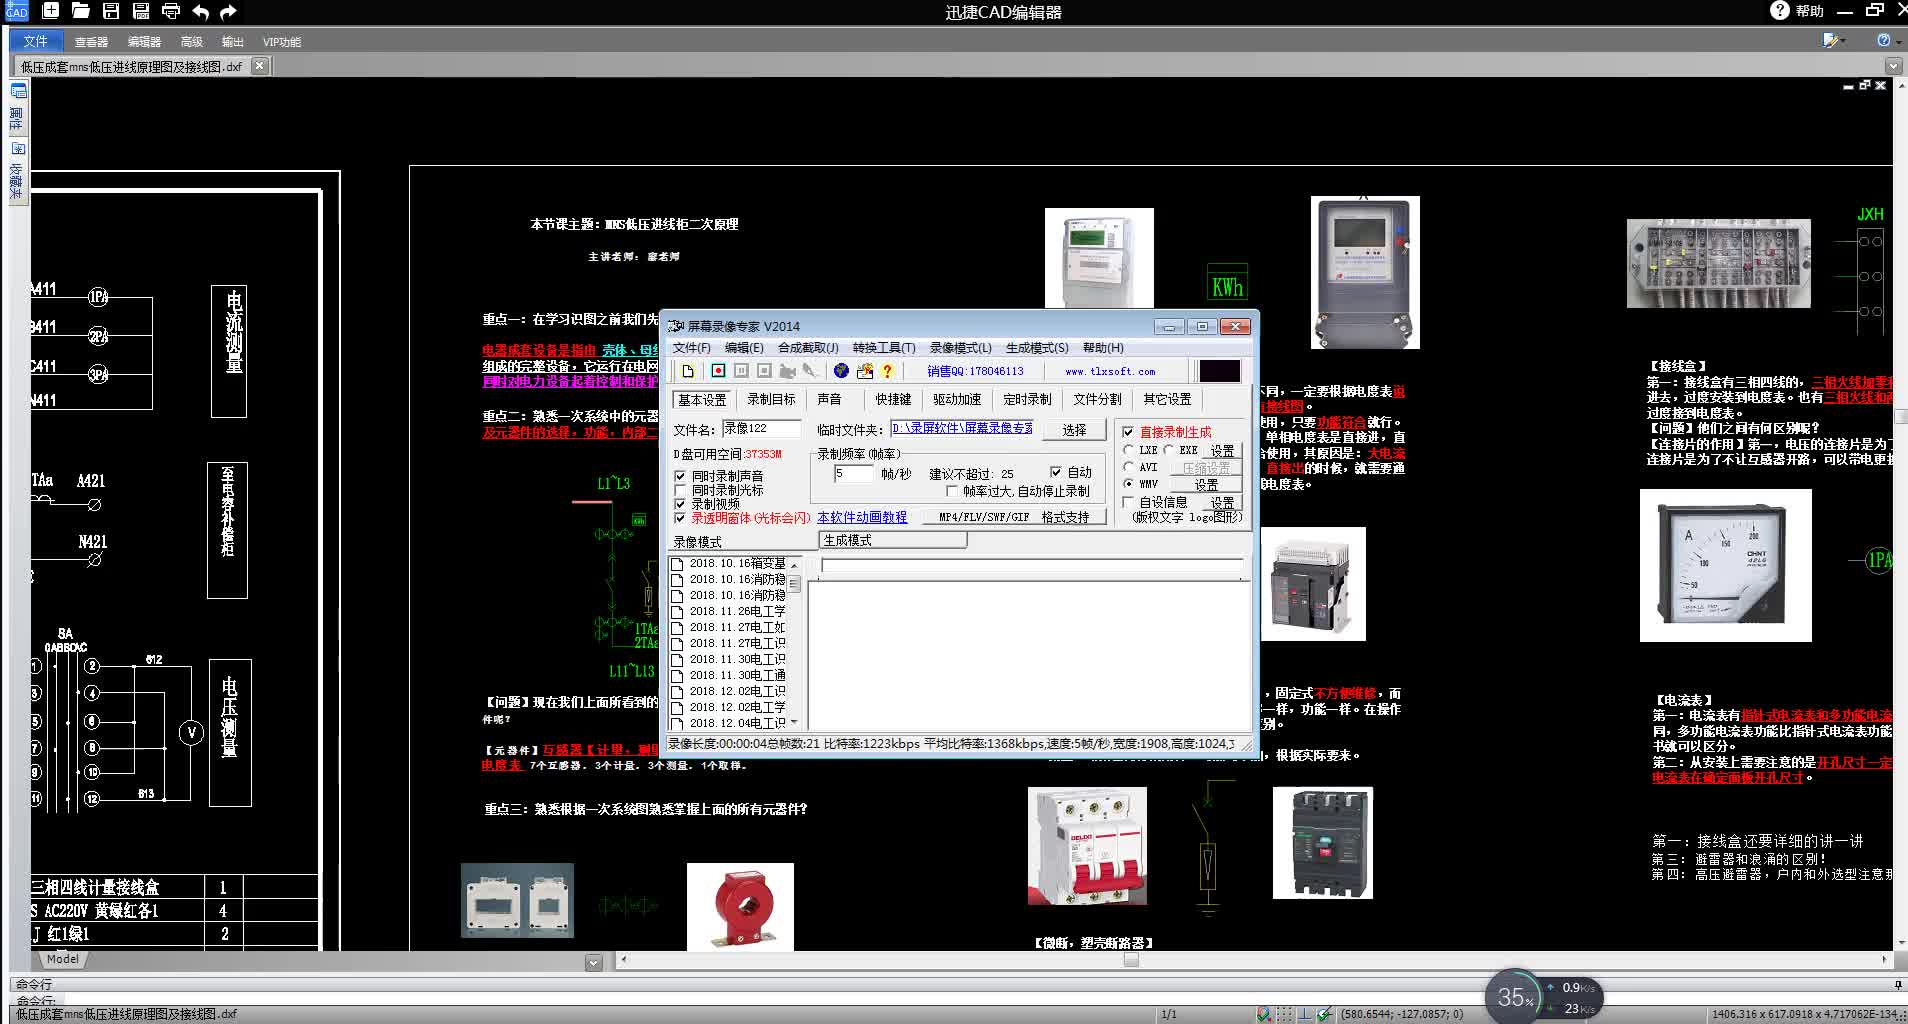Open 录像模式(L) menu in recorder

[x=961, y=348]
